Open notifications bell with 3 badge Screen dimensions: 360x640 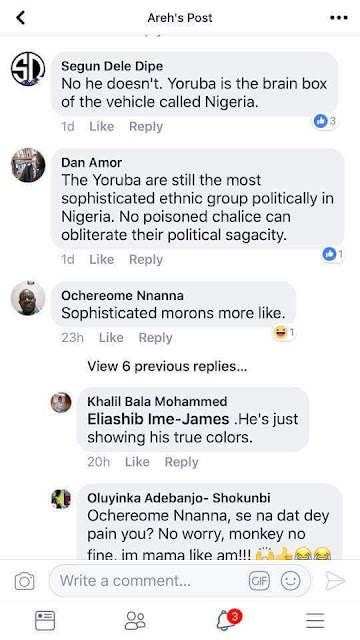[228, 620]
